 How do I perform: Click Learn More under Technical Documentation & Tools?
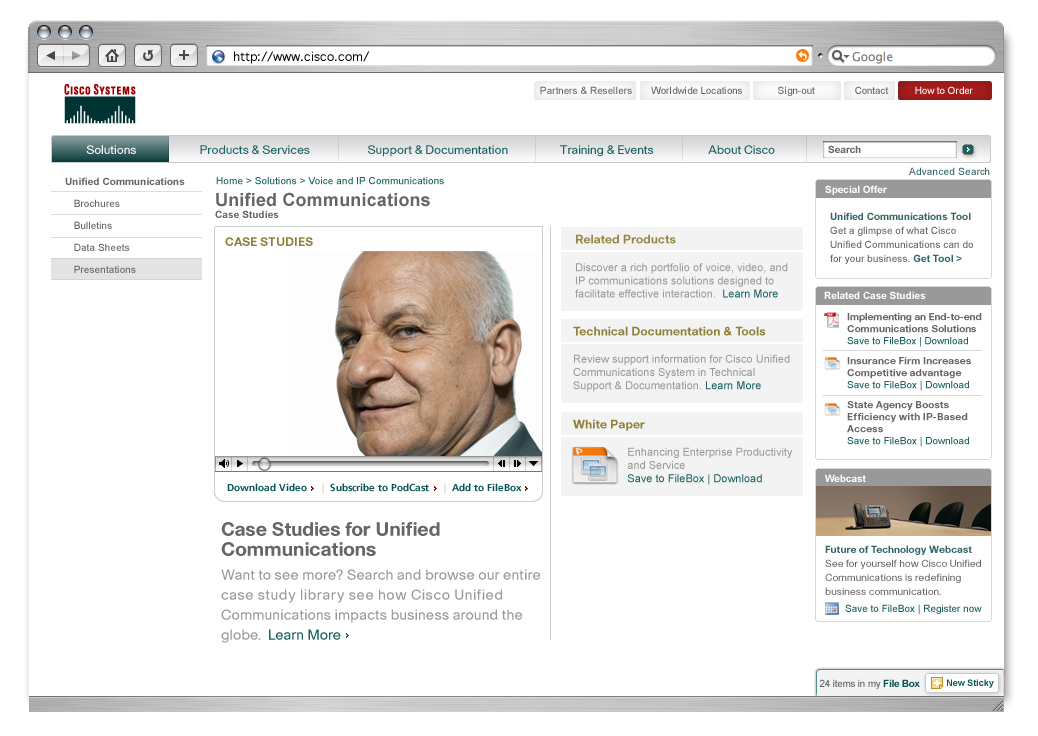(x=733, y=386)
